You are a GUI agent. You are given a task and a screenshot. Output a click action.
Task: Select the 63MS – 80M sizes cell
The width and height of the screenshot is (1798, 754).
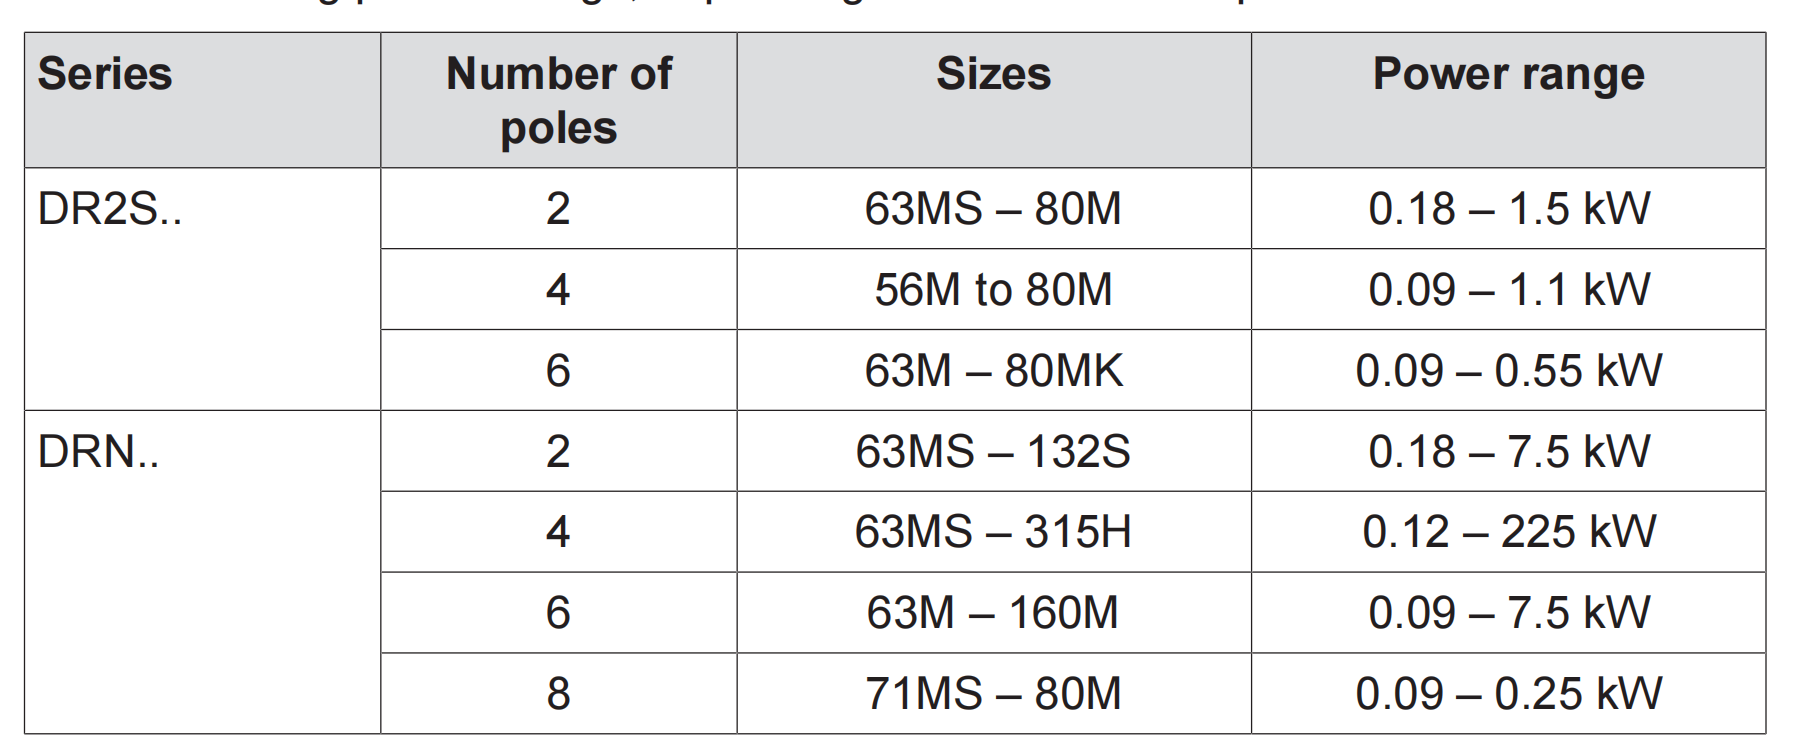click(993, 209)
